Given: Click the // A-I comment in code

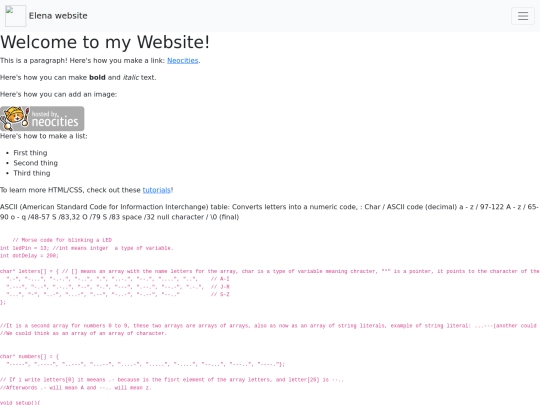Looking at the screenshot, I should [220, 279].
